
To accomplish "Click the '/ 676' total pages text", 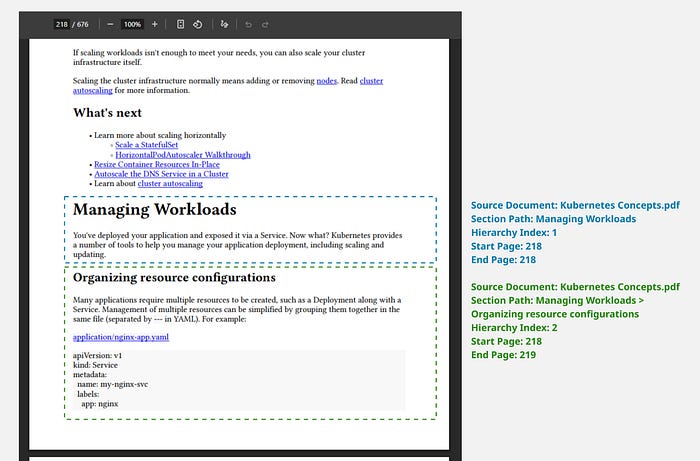I will tap(80, 24).
